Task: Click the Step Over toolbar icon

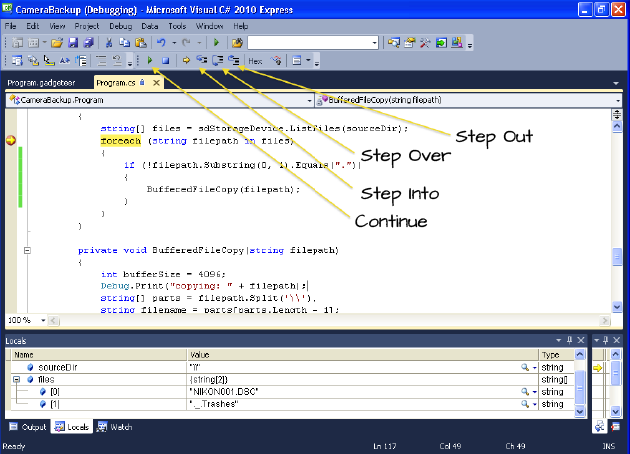Action: coord(218,61)
